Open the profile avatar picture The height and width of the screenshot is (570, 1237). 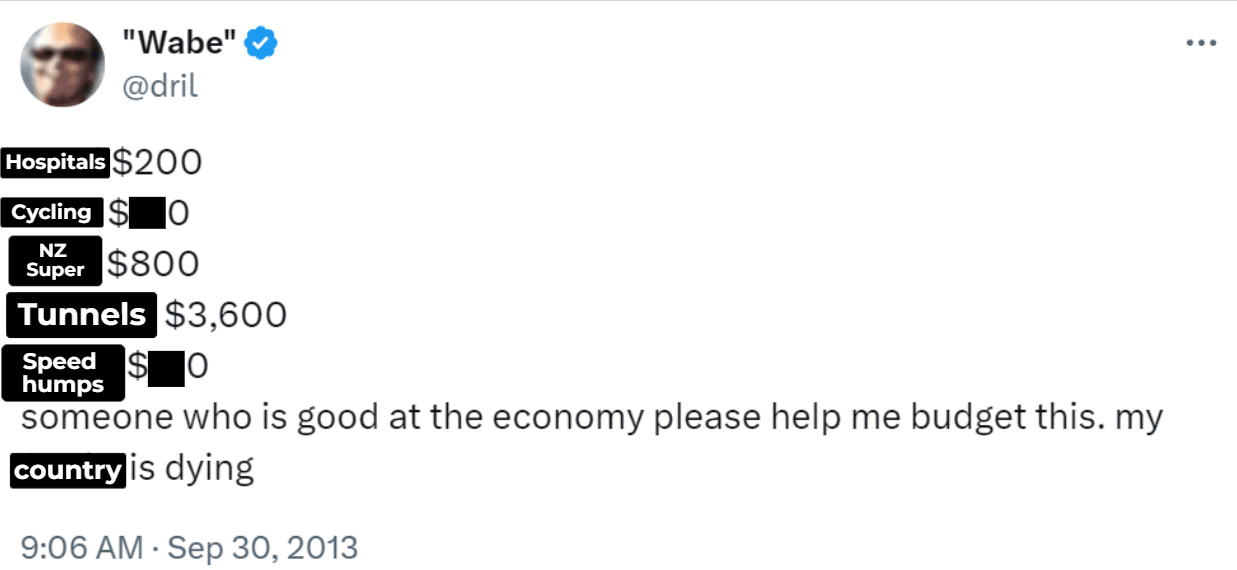pyautogui.click(x=63, y=64)
